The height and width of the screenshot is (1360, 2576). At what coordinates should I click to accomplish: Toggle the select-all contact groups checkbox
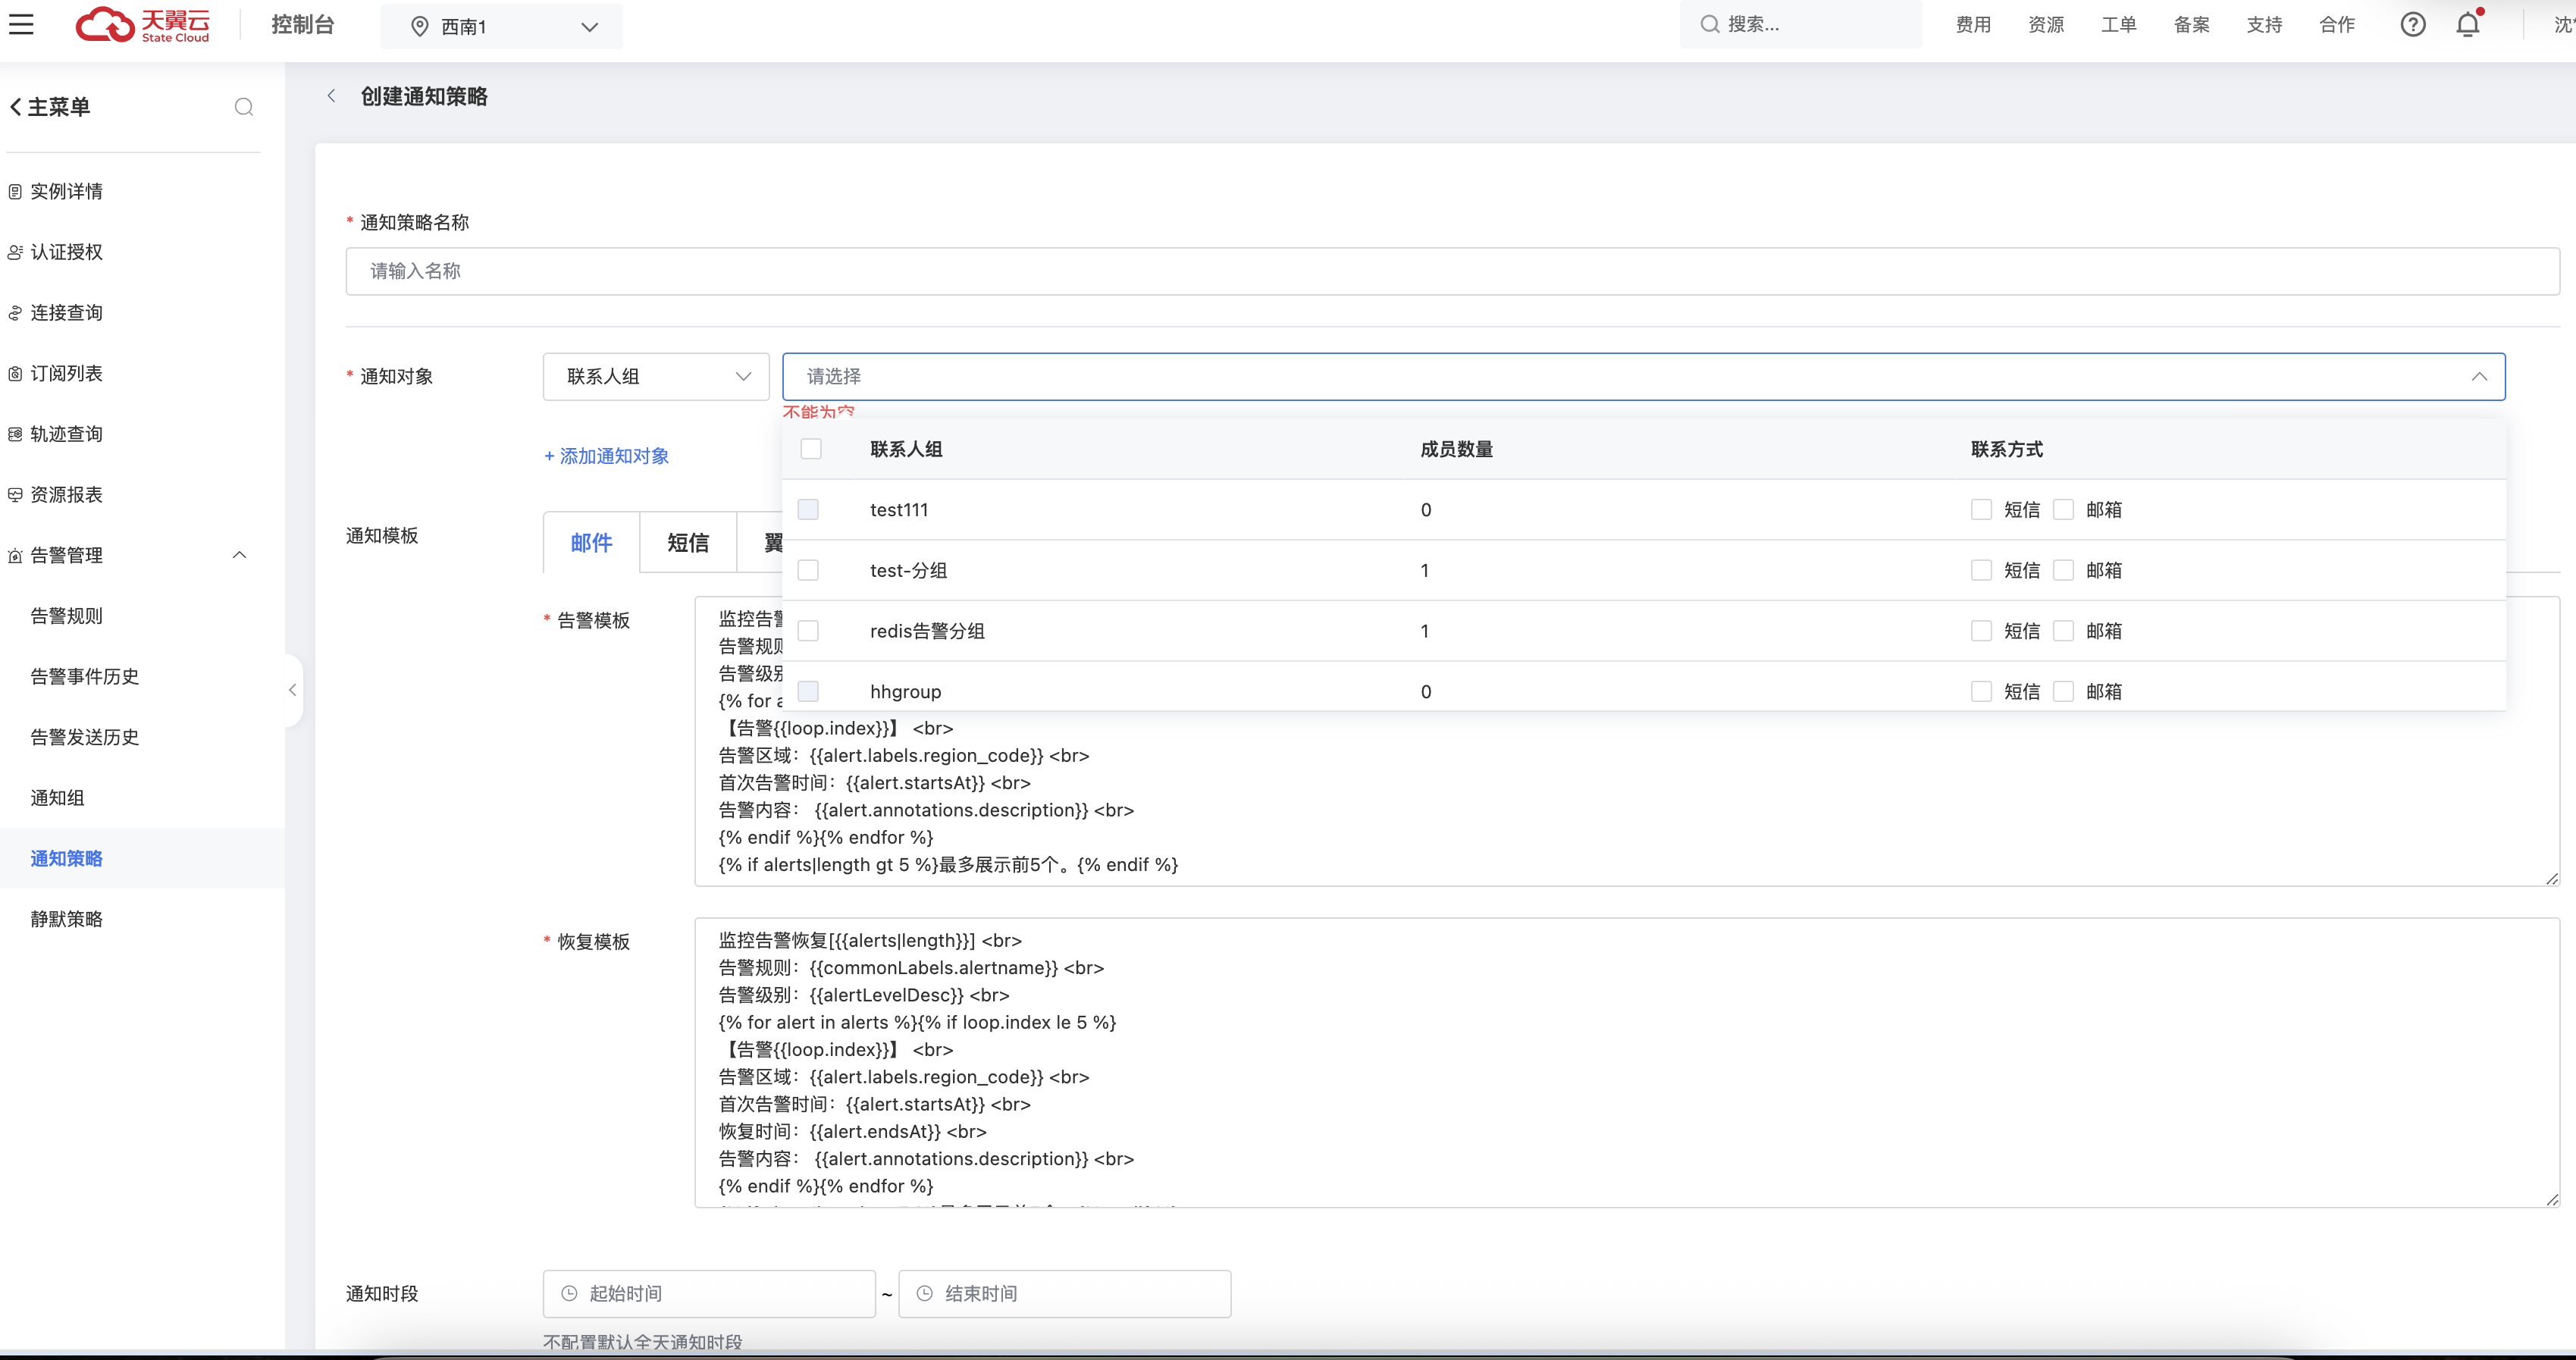point(811,449)
